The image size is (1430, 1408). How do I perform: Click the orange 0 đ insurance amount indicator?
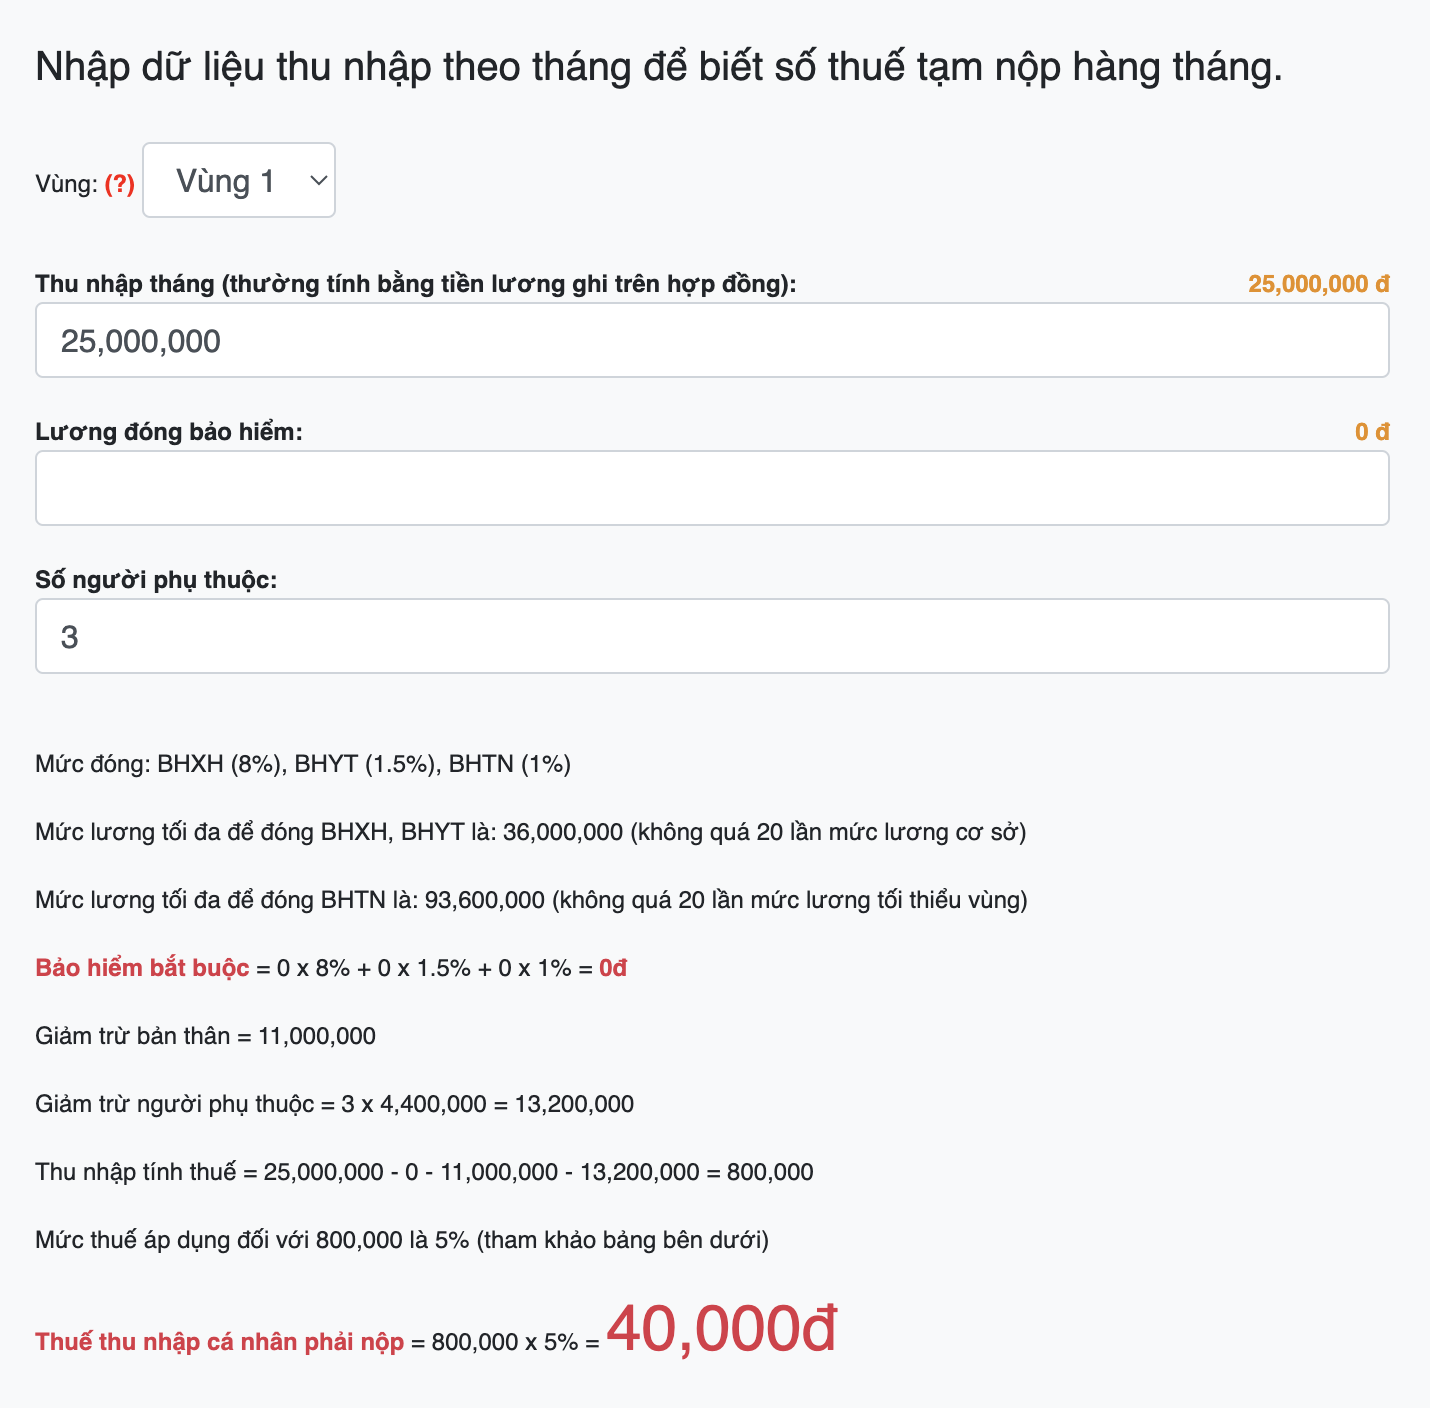pyautogui.click(x=1371, y=432)
